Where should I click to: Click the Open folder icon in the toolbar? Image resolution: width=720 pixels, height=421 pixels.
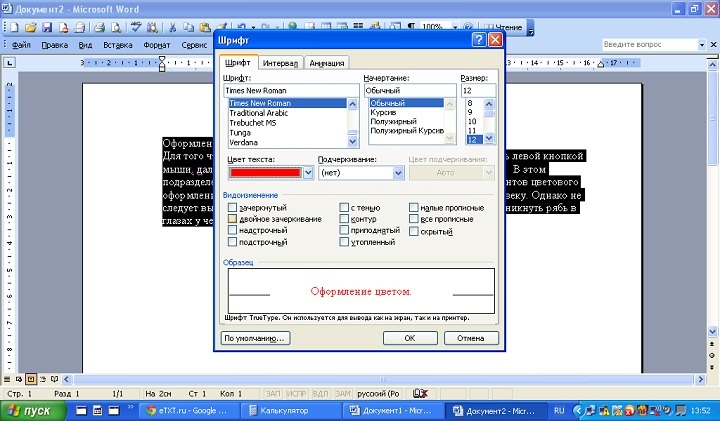31,28
